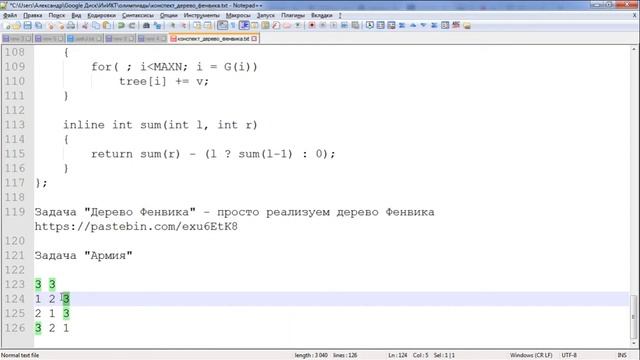Open the Вид menu
The width and height of the screenshot is (640, 360).
pos(76,15)
